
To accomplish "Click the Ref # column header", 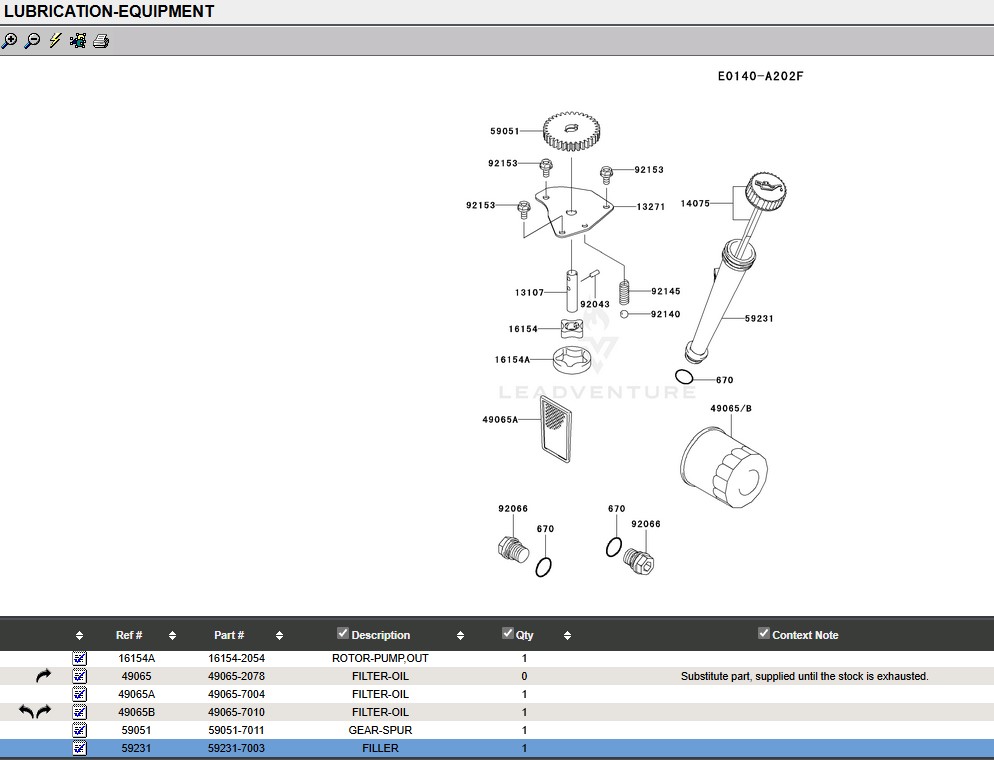I will coord(129,635).
